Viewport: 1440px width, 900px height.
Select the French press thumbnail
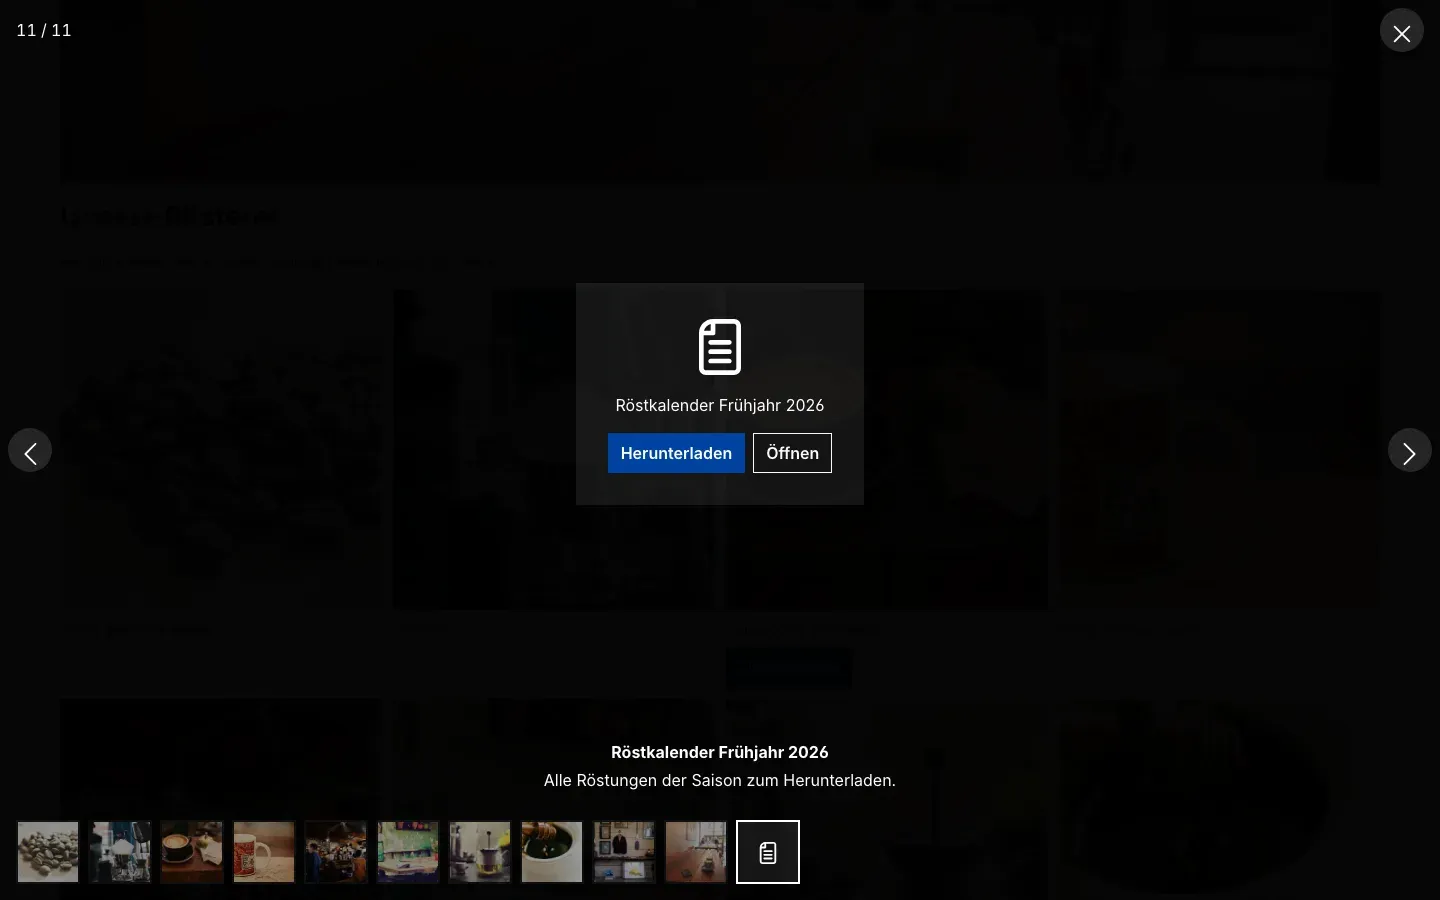480,852
